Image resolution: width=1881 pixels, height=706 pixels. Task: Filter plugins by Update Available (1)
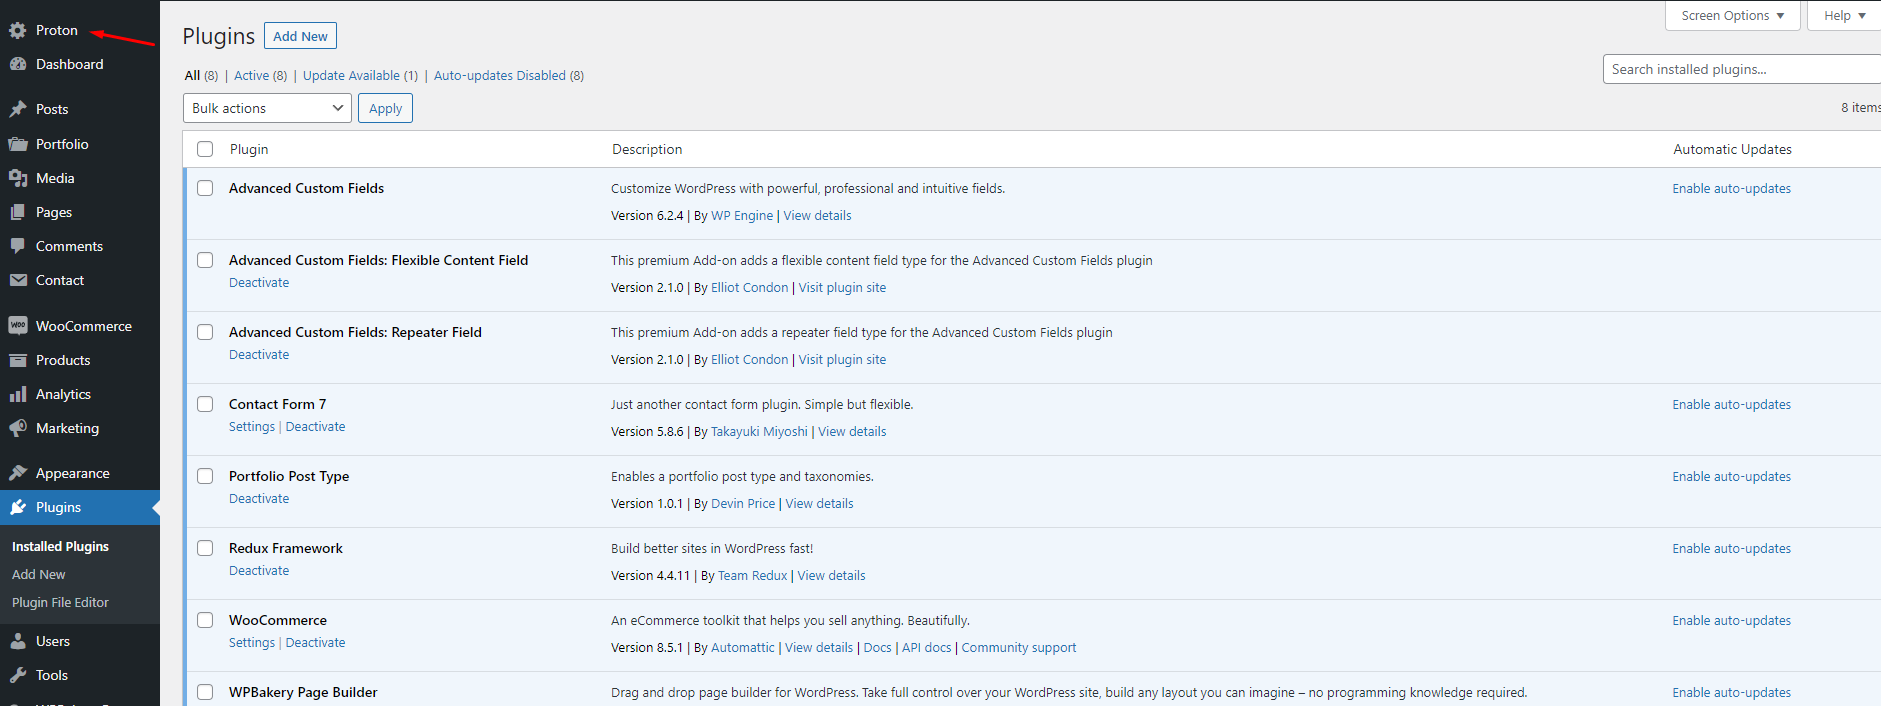click(360, 76)
